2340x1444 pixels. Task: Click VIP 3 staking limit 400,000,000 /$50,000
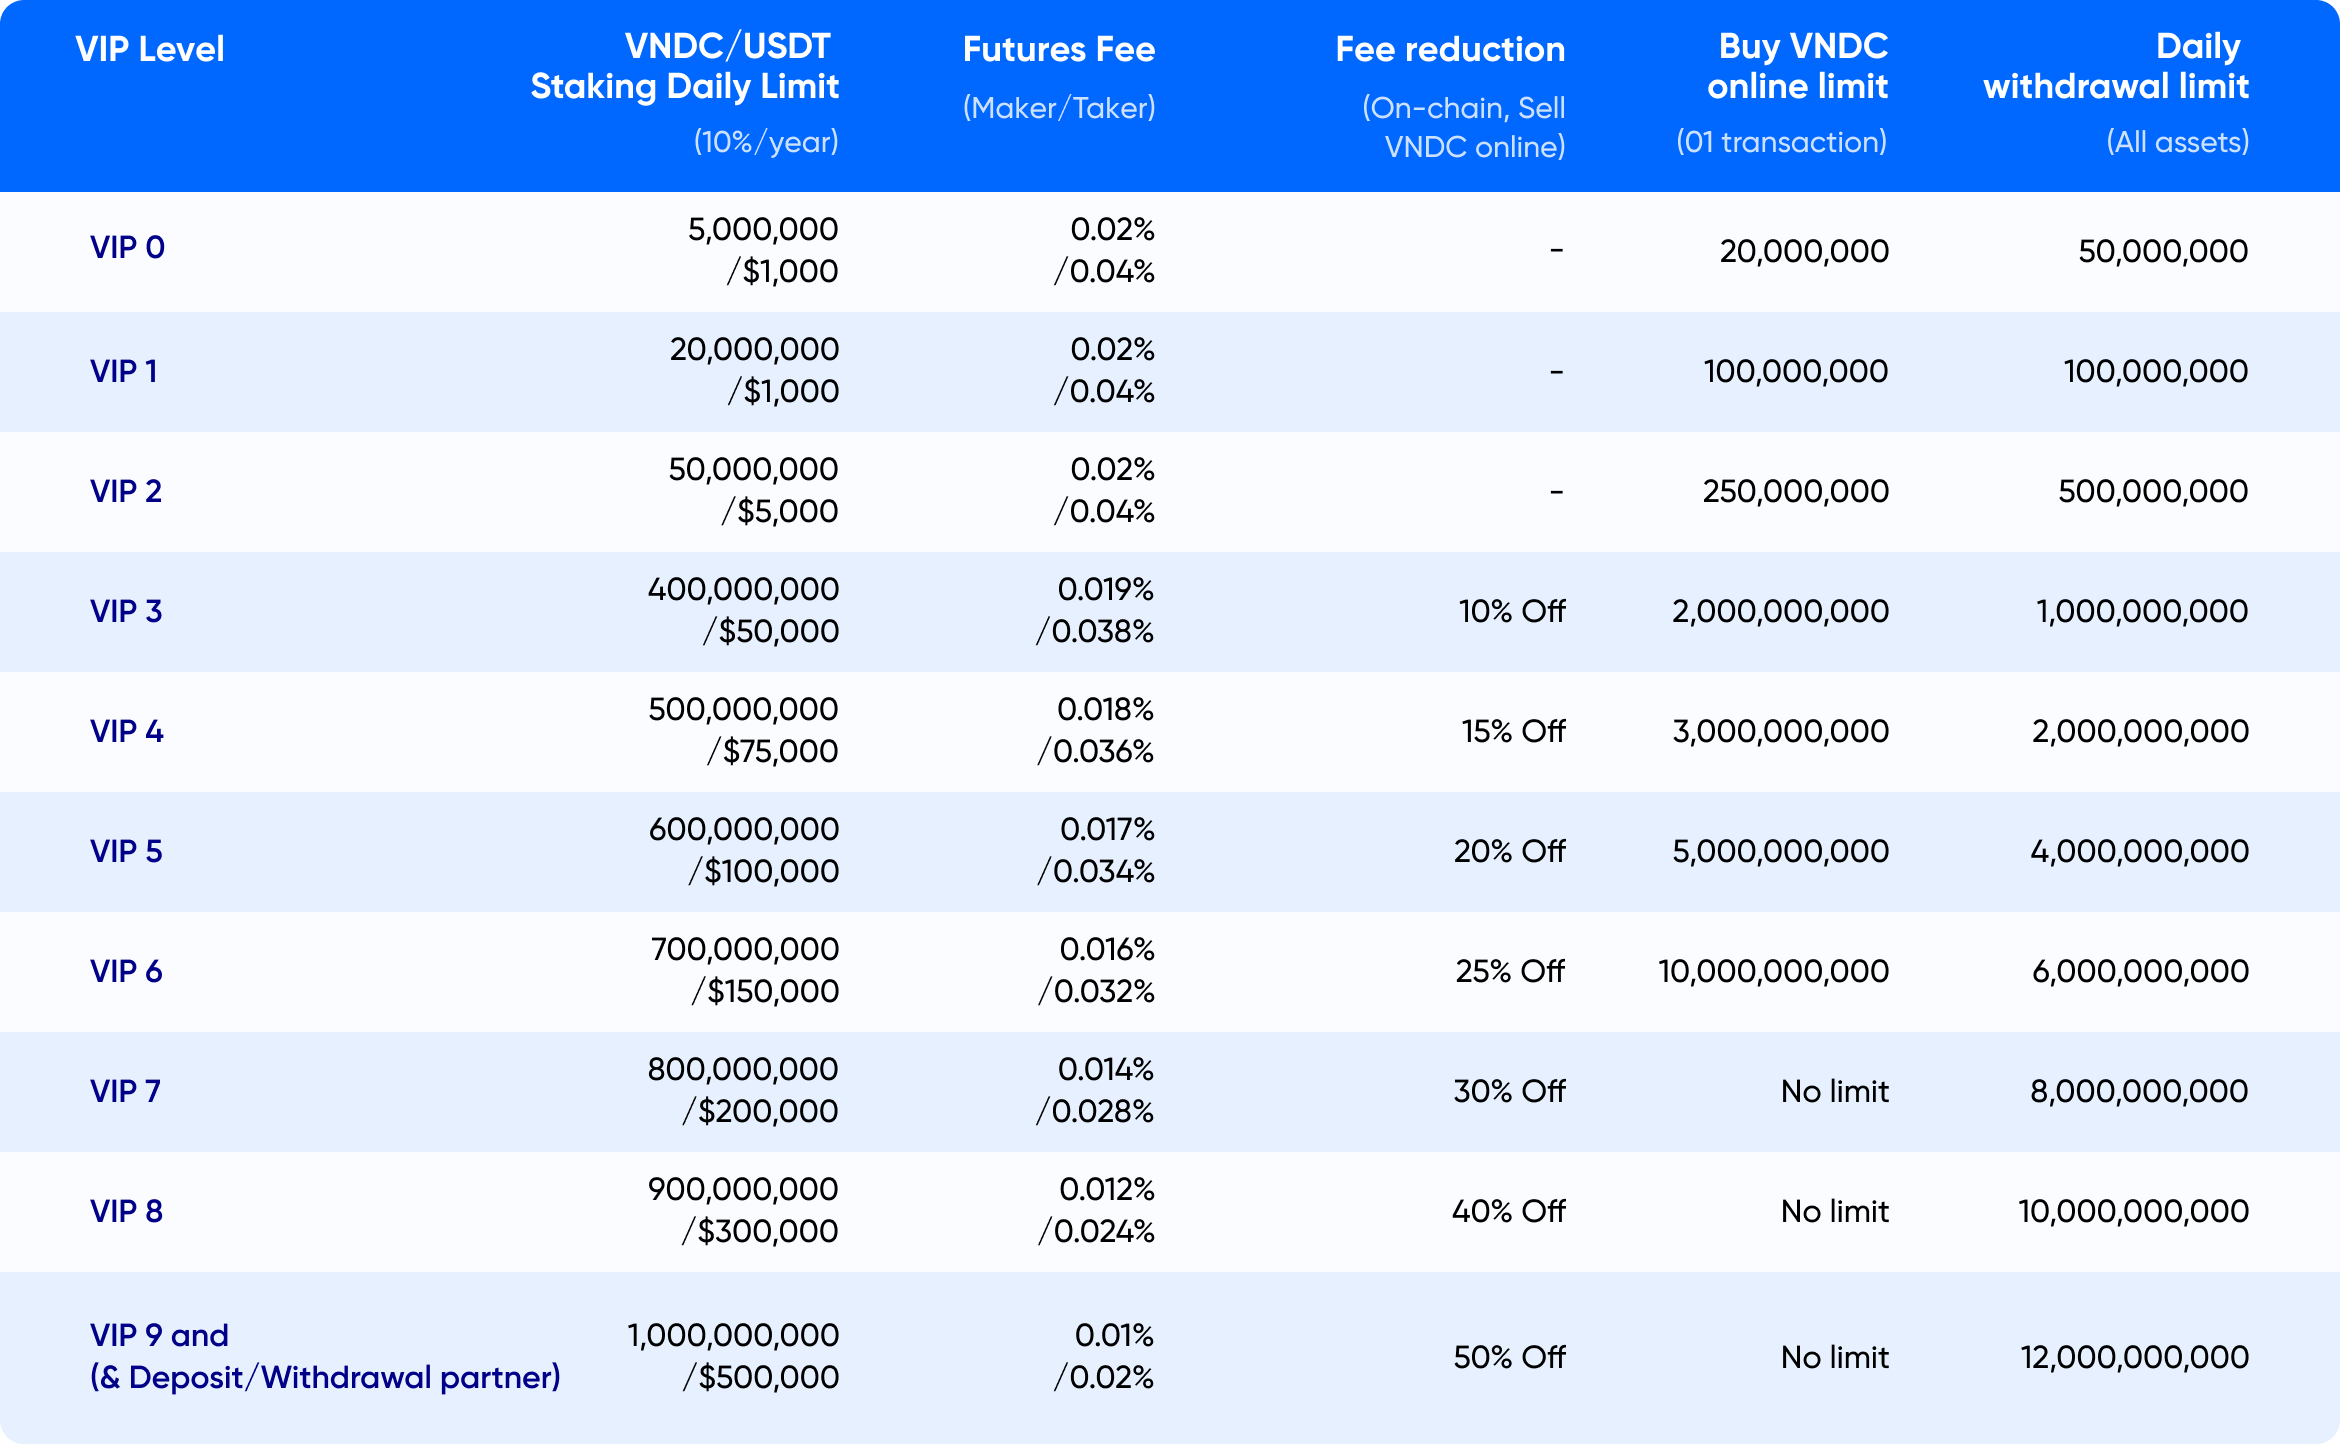(743, 610)
